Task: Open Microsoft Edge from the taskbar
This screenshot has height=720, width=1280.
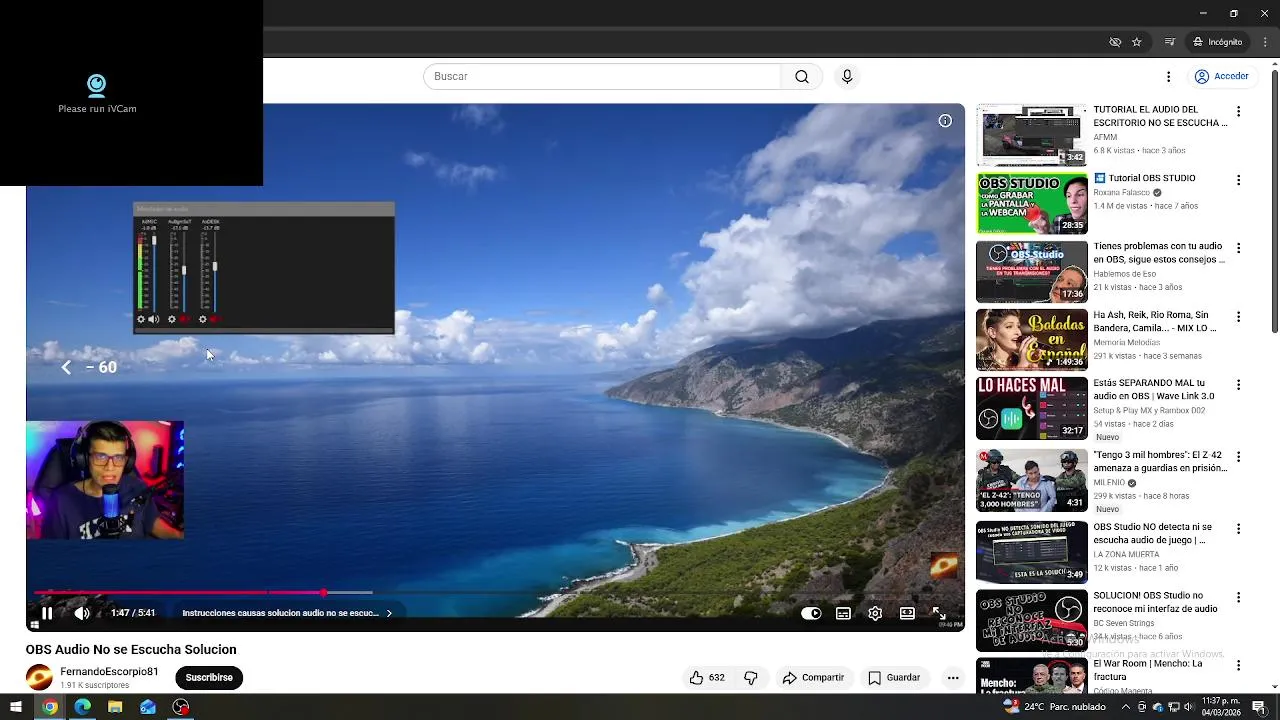Action: 82,707
